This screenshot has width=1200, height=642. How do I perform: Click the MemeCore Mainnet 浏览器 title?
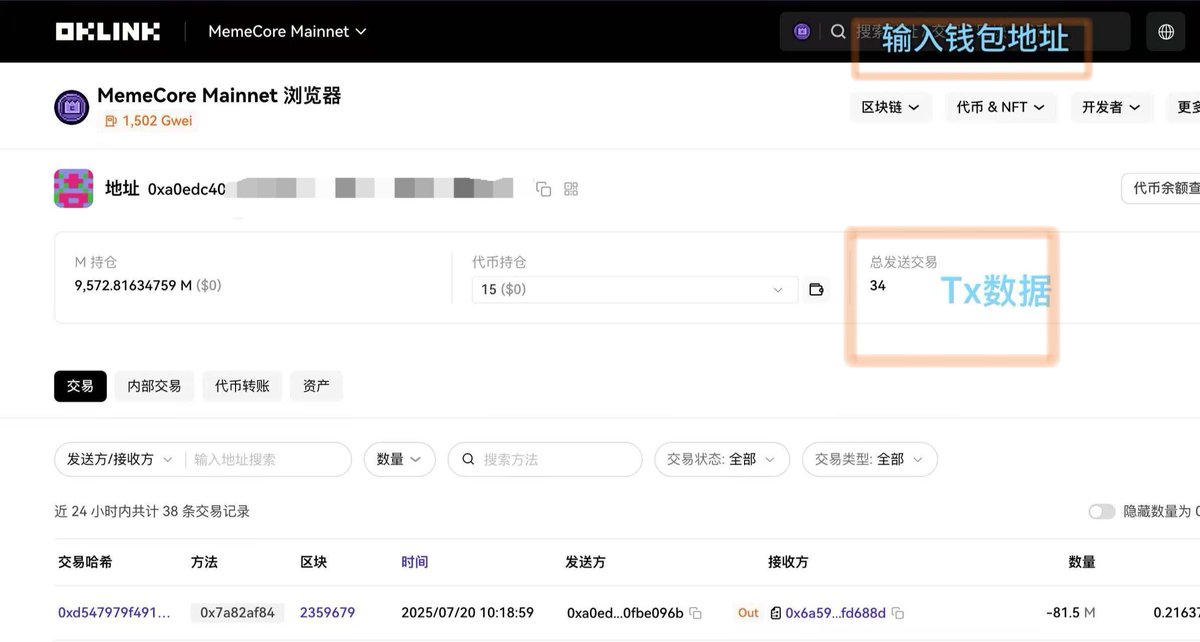click(x=219, y=96)
